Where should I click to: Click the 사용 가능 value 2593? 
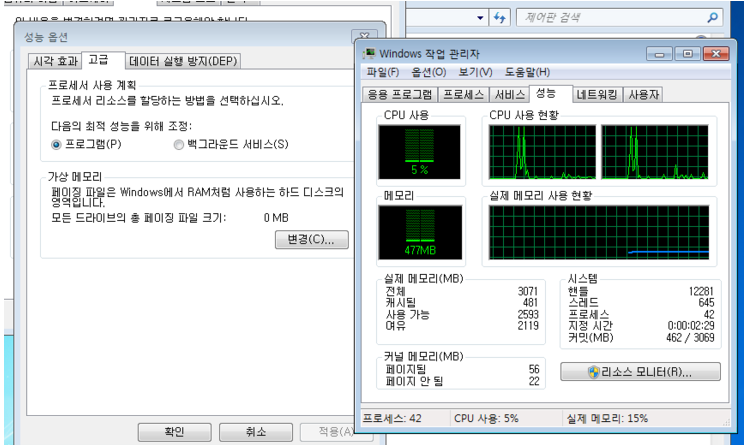coord(527,314)
